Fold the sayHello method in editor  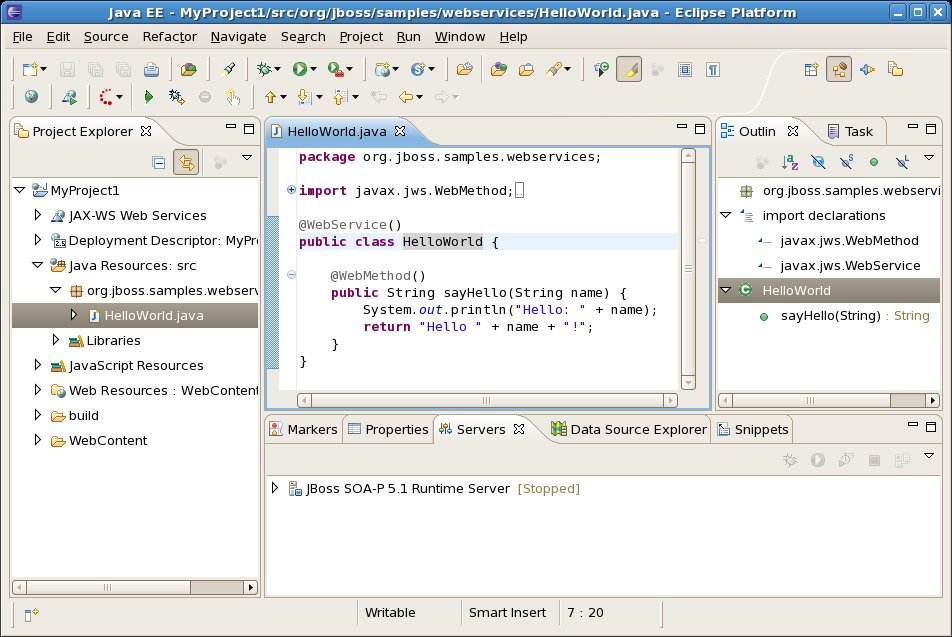291,274
